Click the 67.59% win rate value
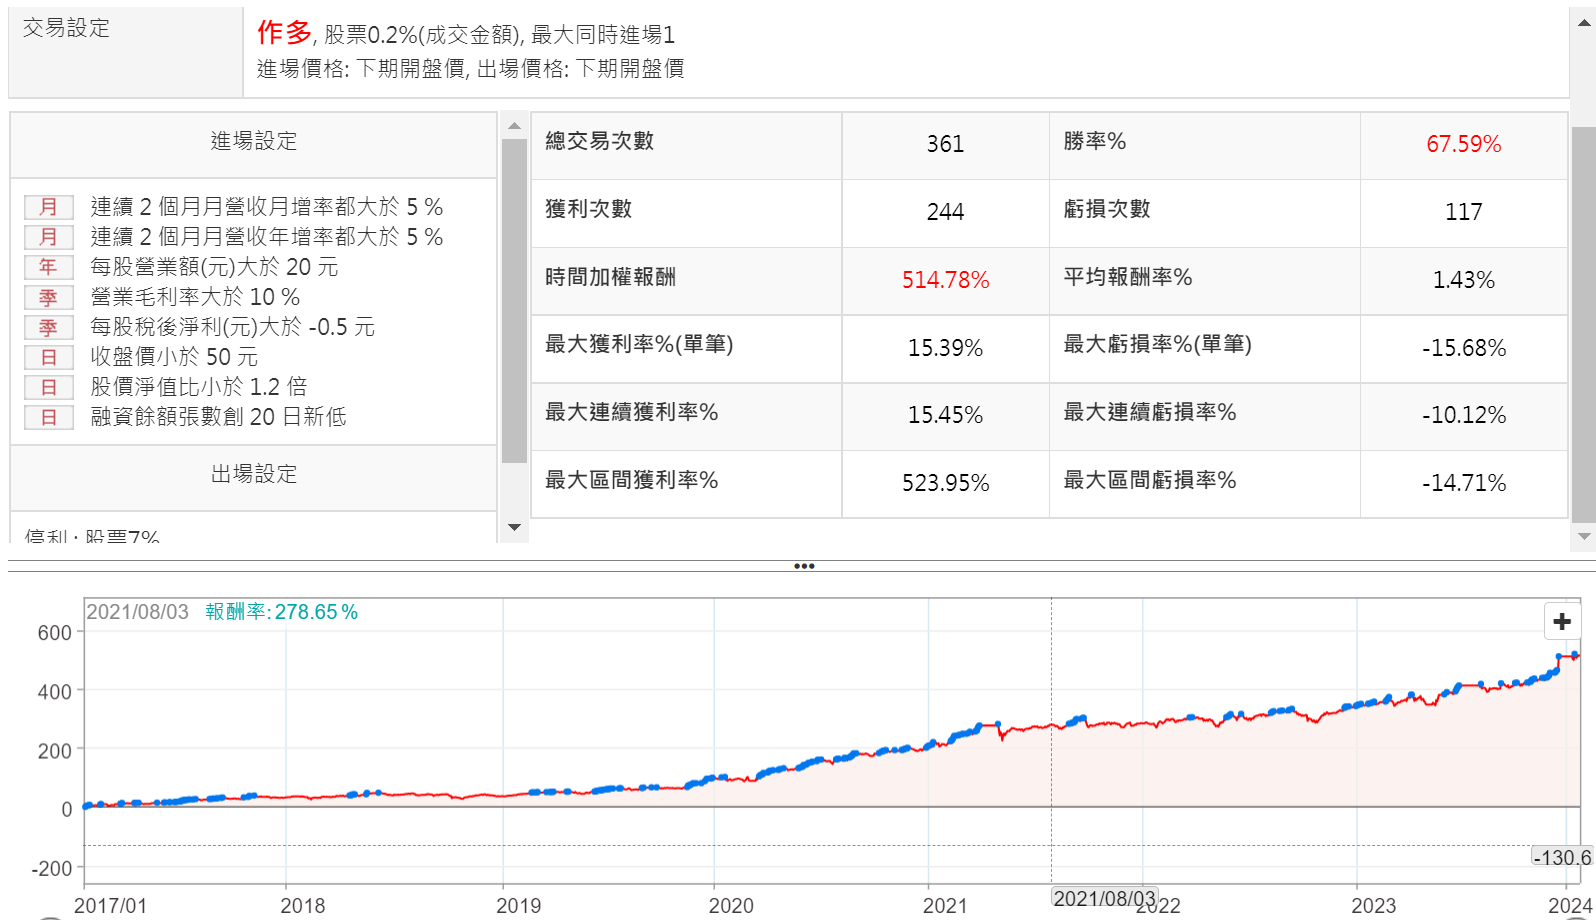The height and width of the screenshot is (920, 1596). [x=1463, y=144]
